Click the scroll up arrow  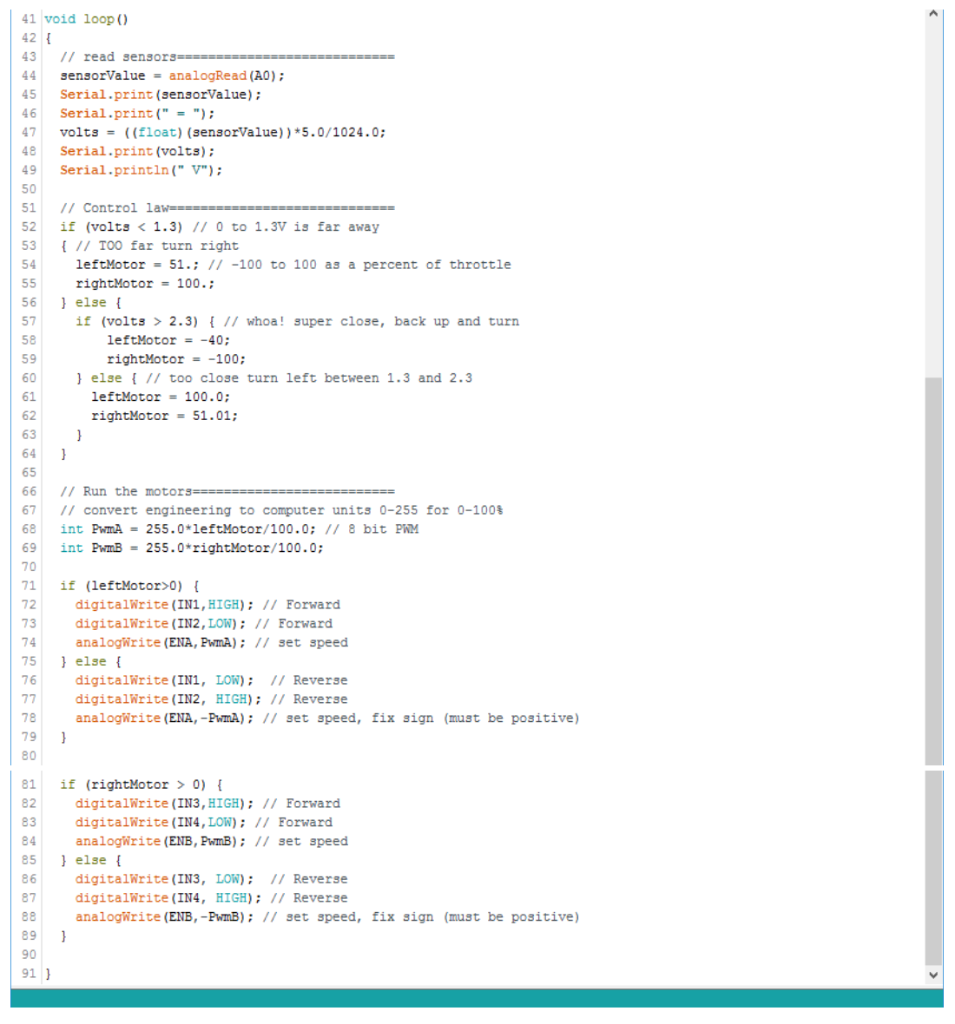click(x=933, y=12)
